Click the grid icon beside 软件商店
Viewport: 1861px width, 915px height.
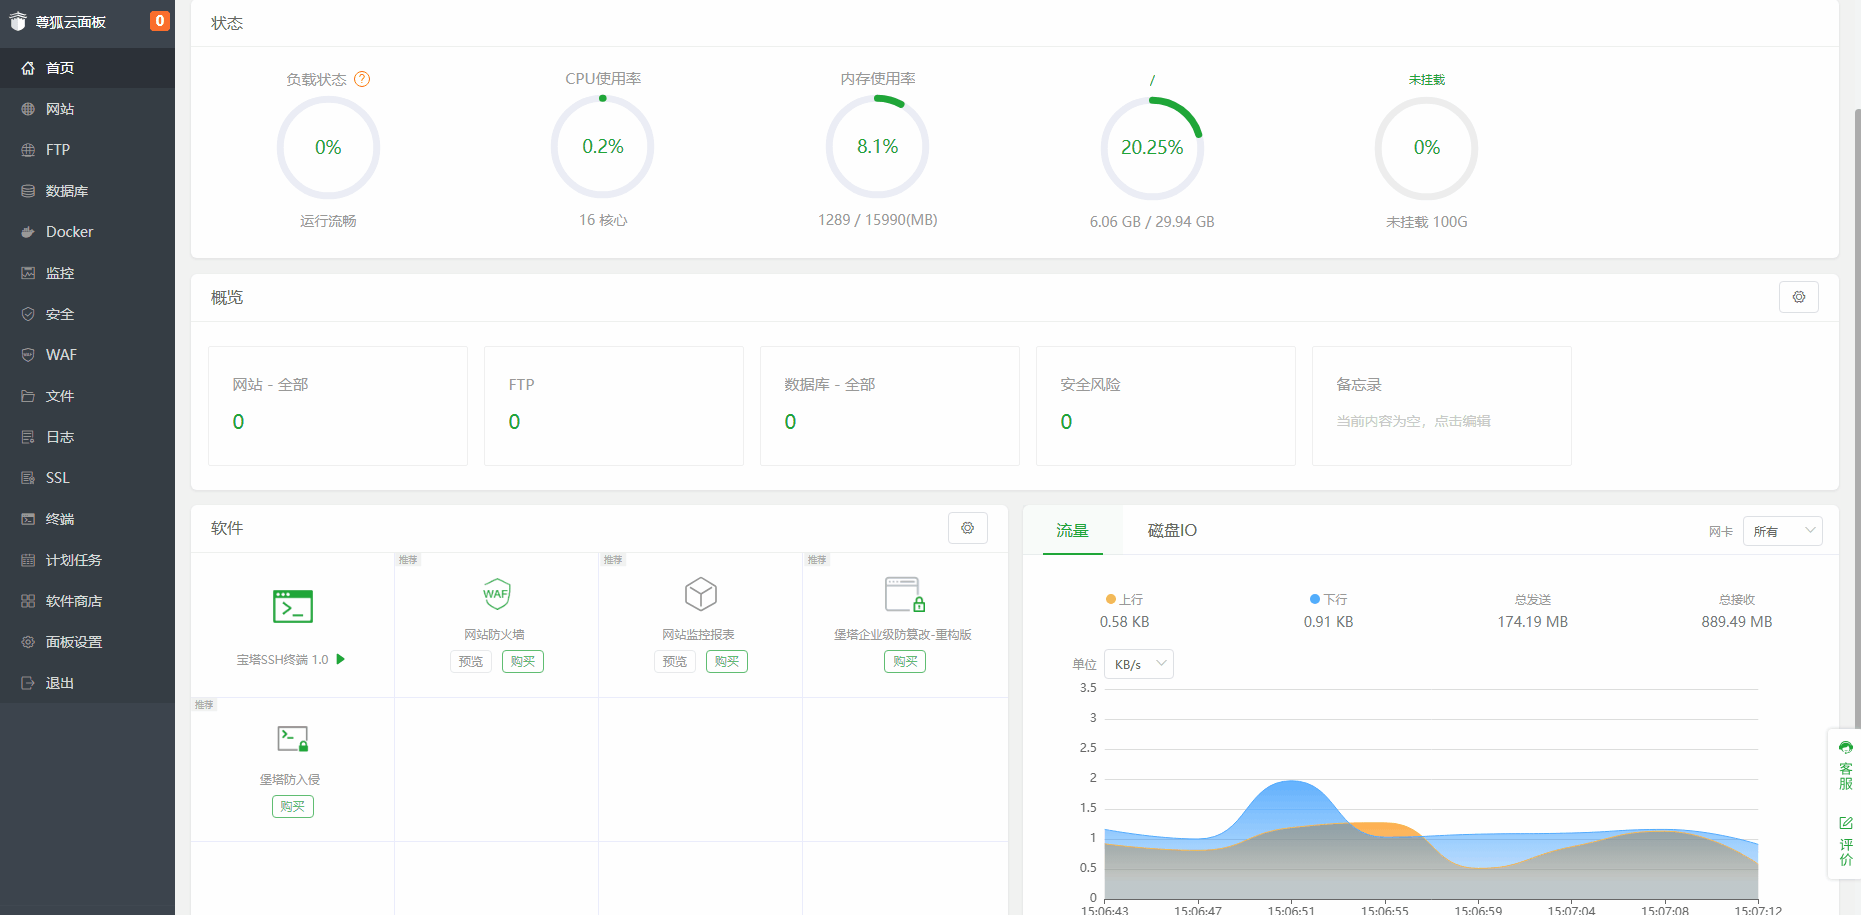tap(28, 601)
